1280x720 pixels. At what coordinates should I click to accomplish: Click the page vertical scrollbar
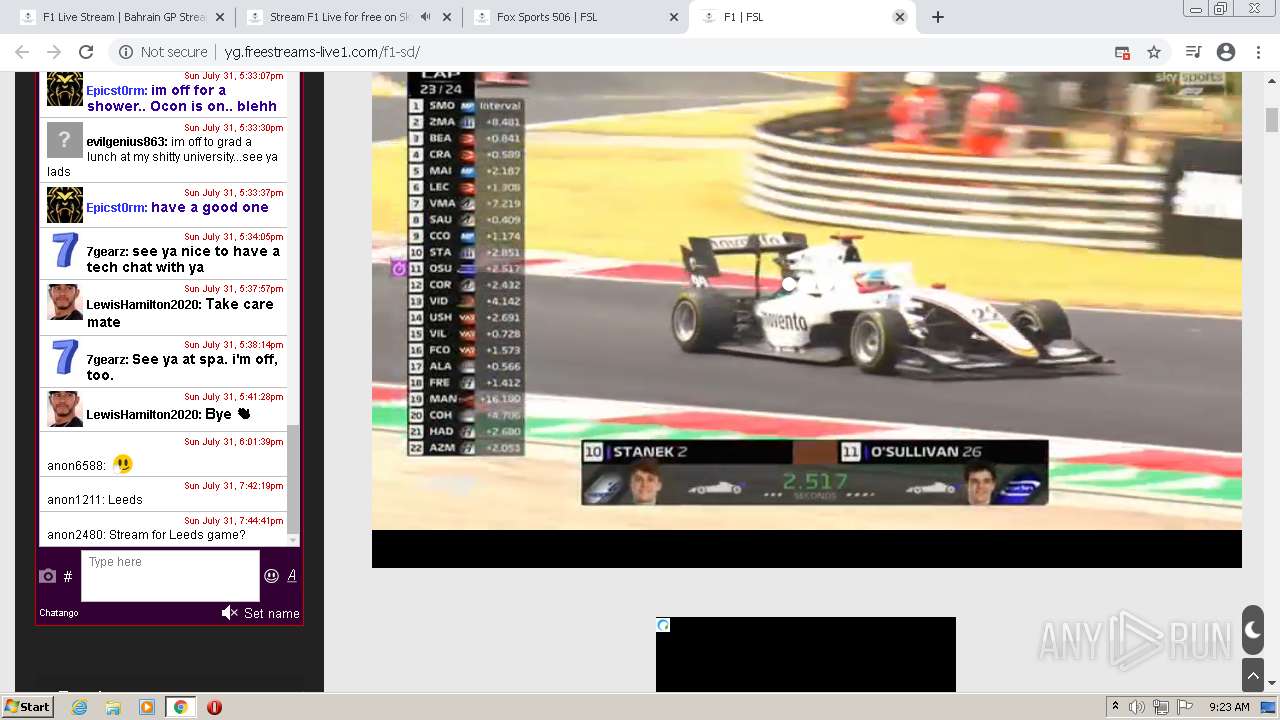point(1272,118)
